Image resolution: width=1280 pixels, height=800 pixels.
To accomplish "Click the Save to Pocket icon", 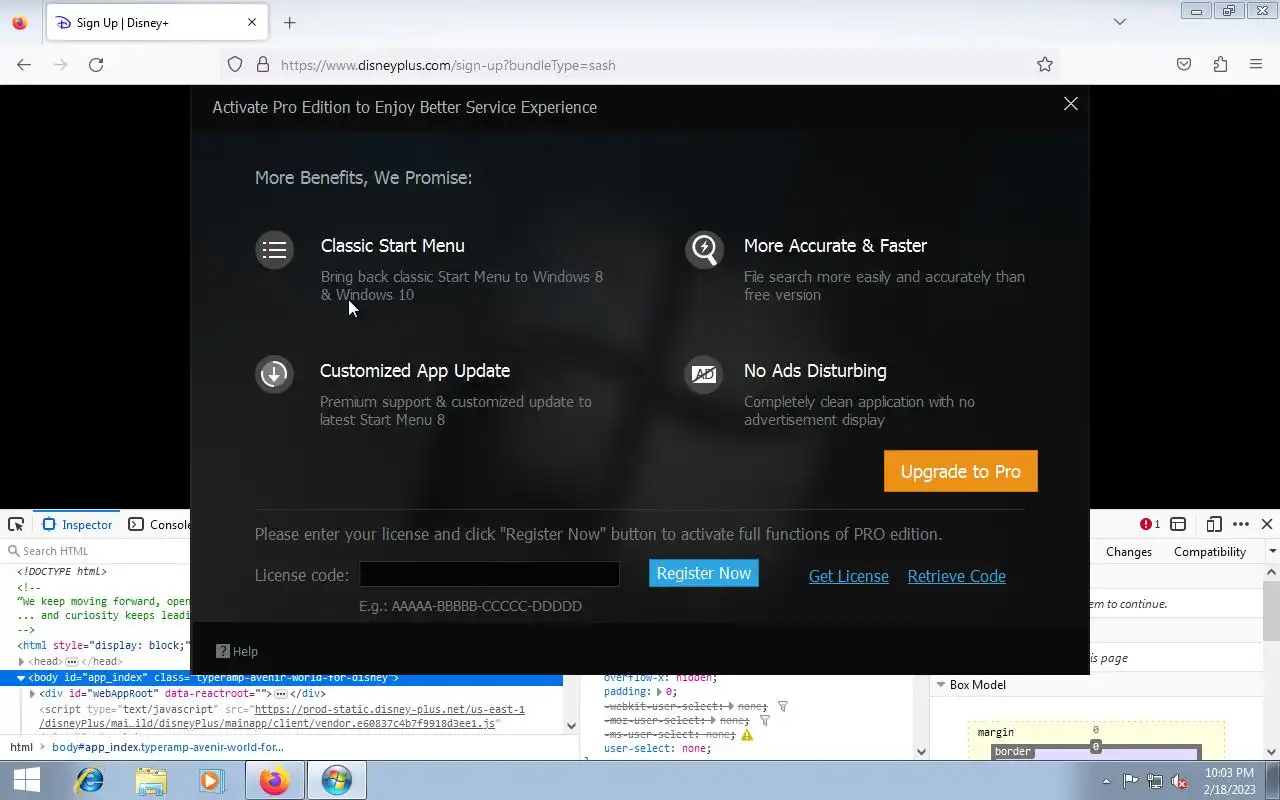I will pos(1184,65).
